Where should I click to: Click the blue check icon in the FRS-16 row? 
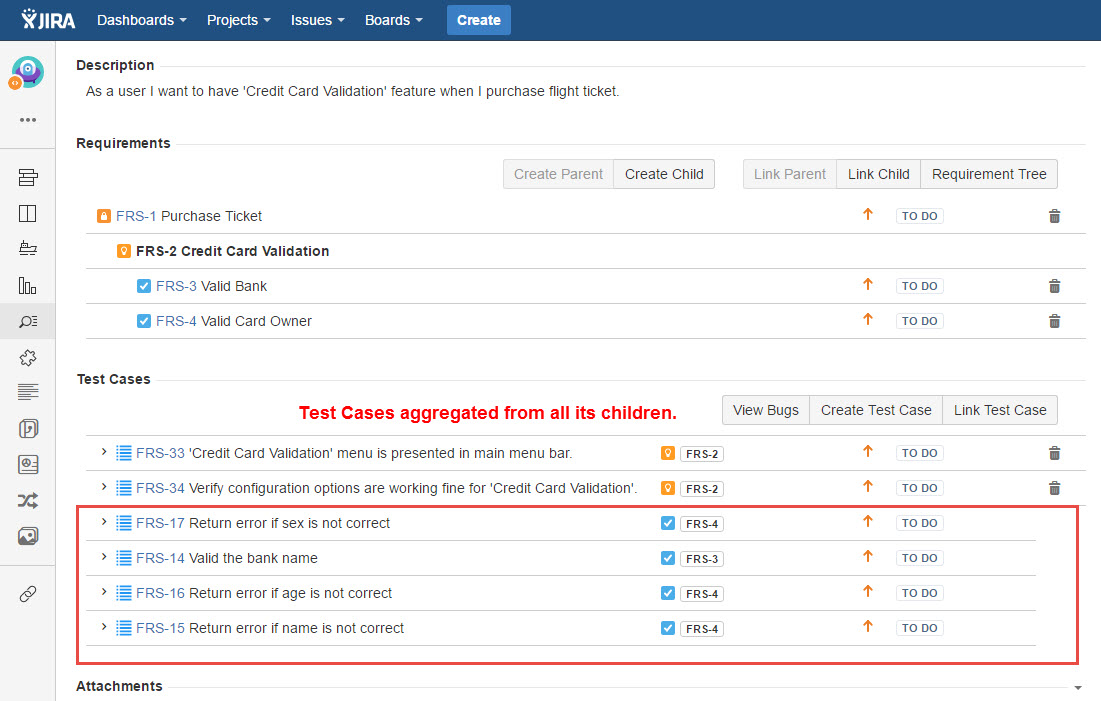(668, 594)
